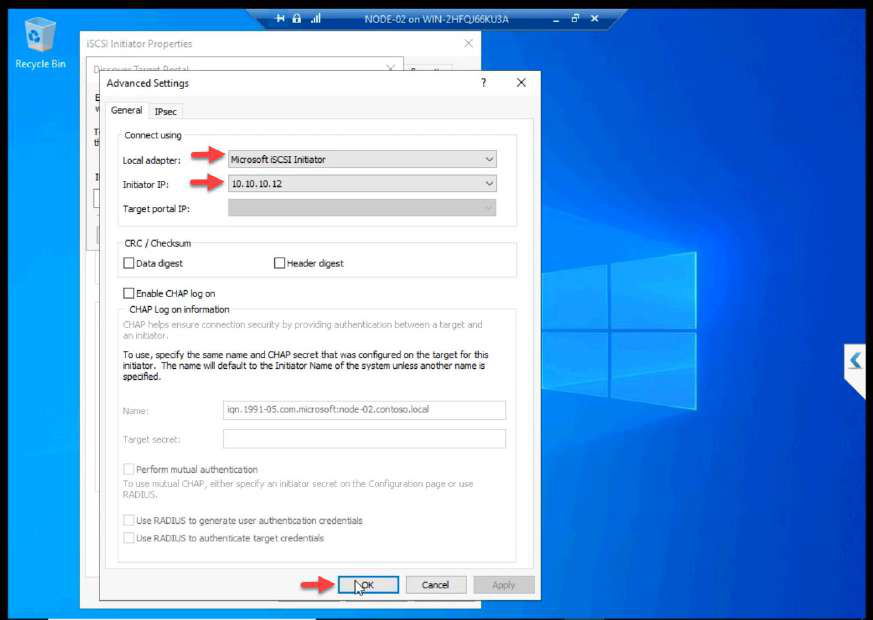The height and width of the screenshot is (620, 873).
Task: Click the CHAP Name input field
Action: (364, 410)
